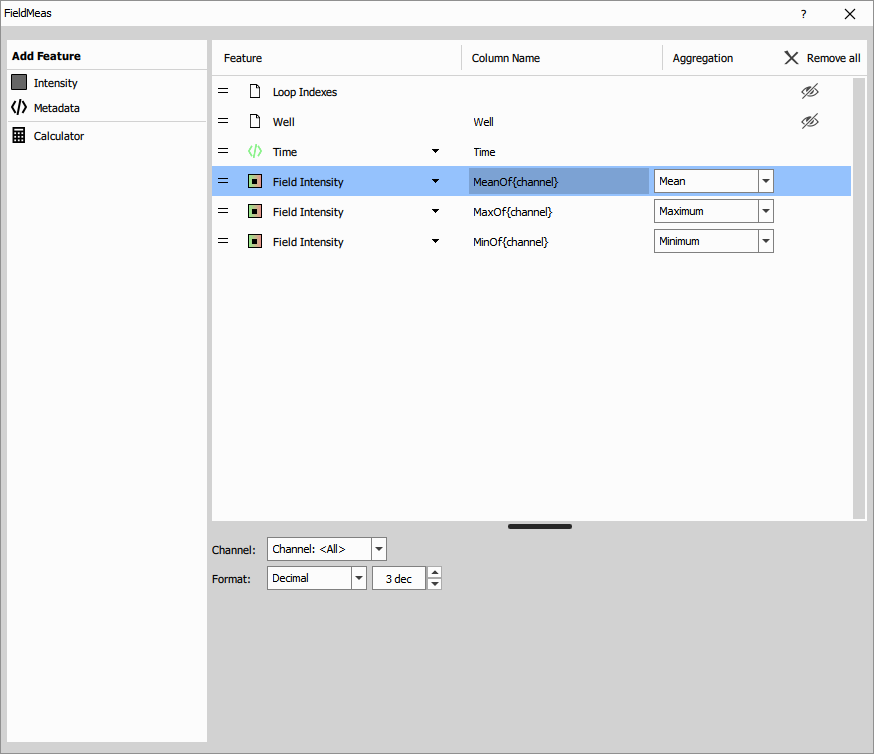Open the Mean aggregation dropdown
The height and width of the screenshot is (754, 874).
(766, 181)
